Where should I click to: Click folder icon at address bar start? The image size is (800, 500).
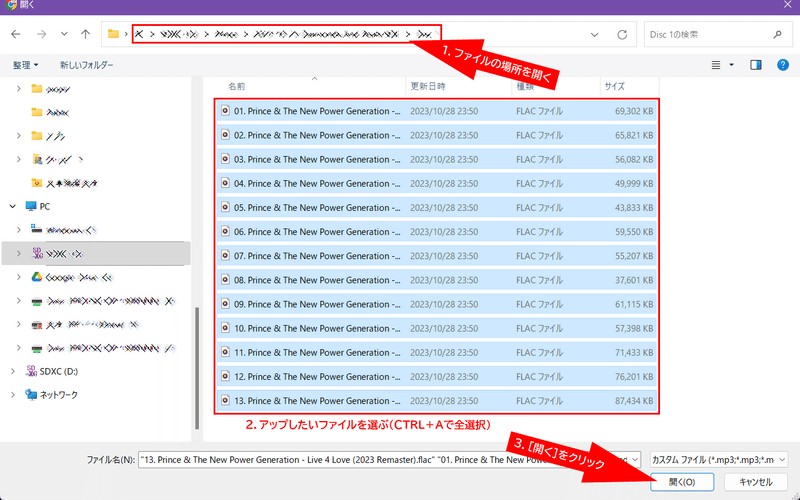click(x=113, y=34)
